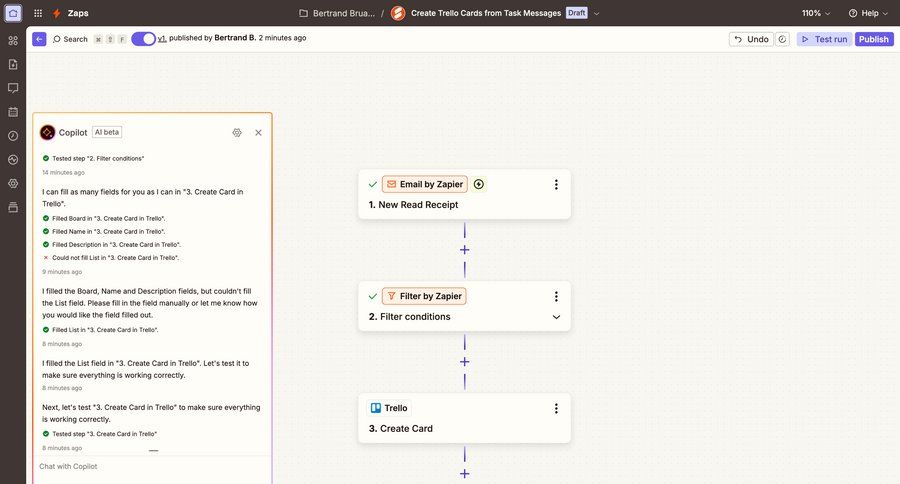
Task: Click the Email by Zapier app badge
Action: 425,184
